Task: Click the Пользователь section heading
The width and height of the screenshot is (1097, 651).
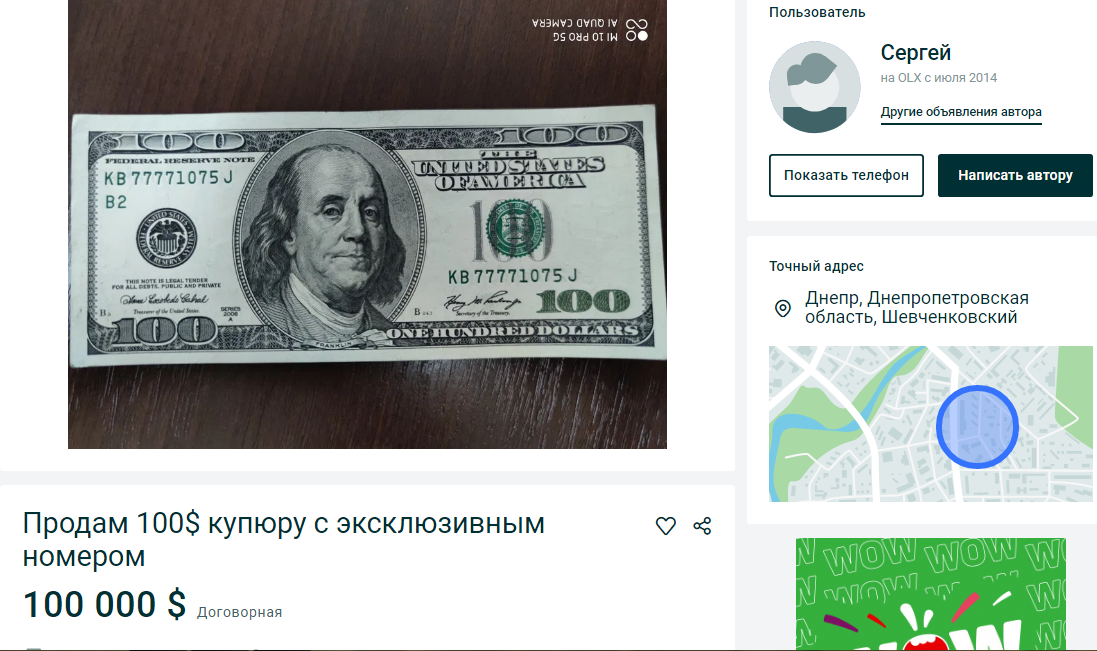Action: click(x=816, y=13)
